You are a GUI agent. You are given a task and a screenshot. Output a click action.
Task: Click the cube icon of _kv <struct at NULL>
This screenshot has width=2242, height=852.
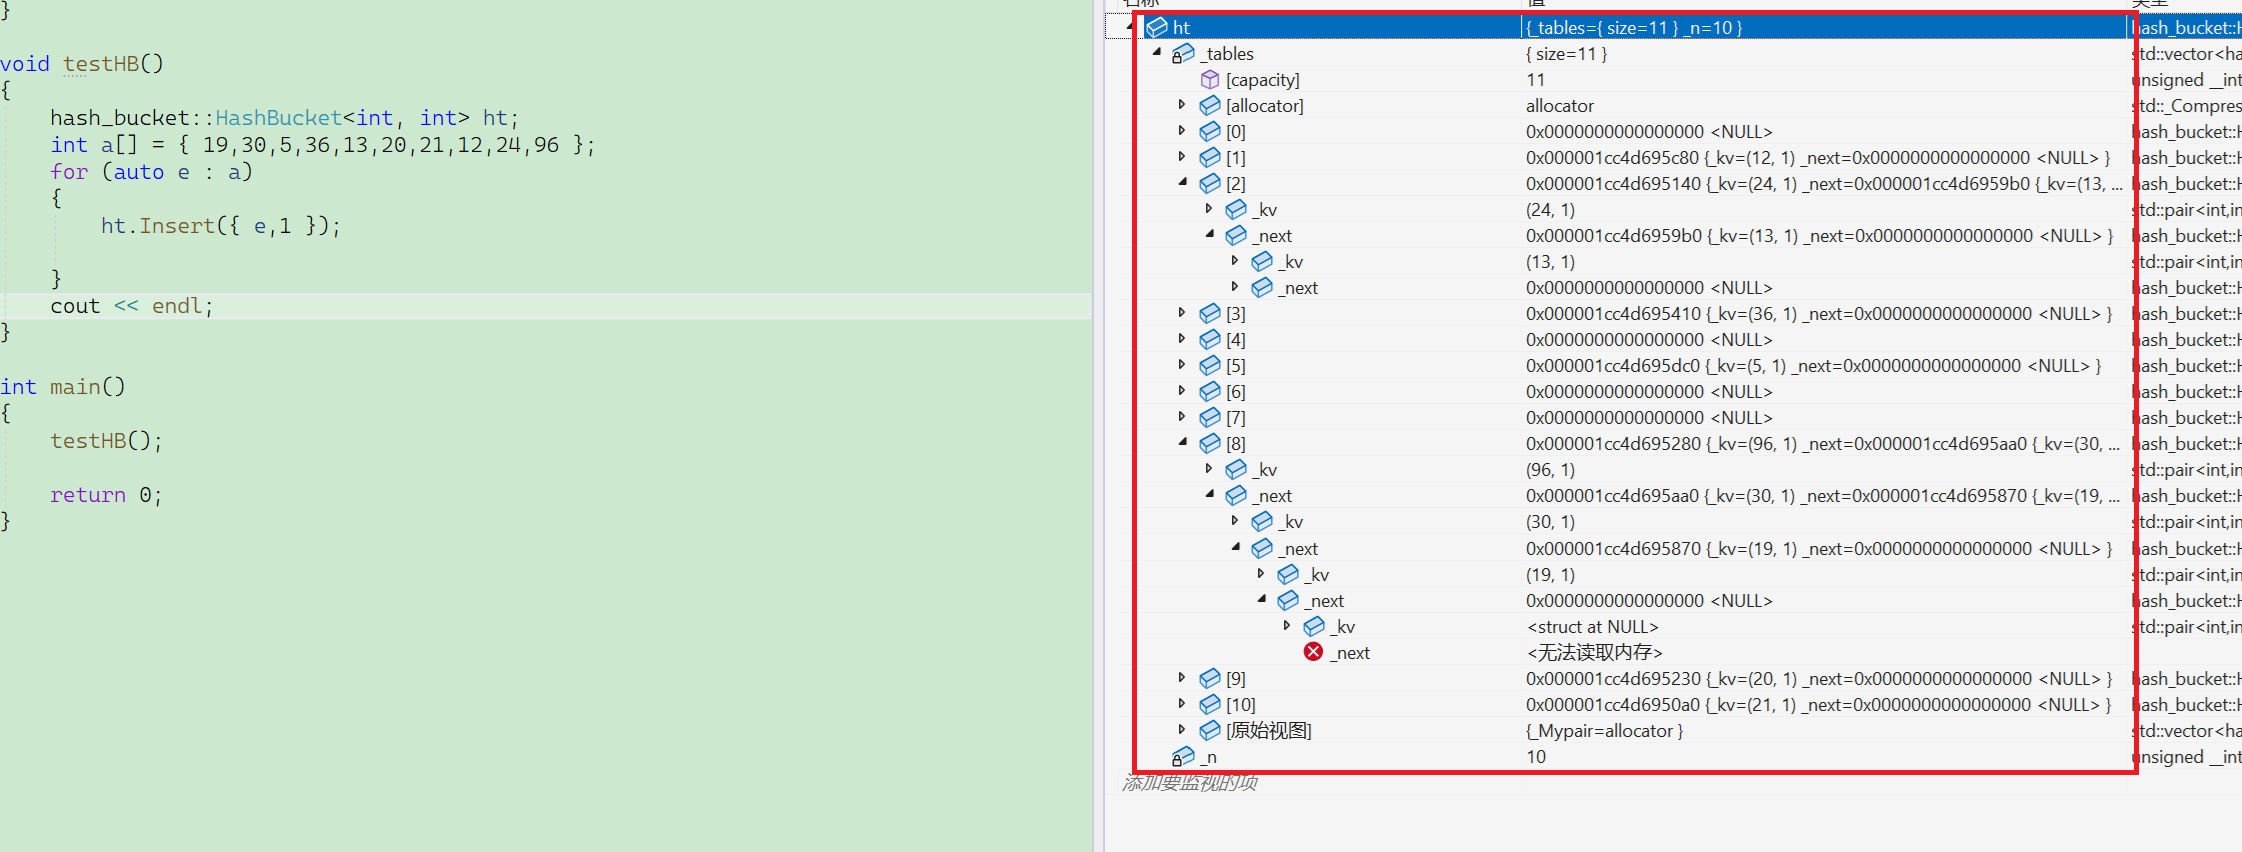[1314, 626]
